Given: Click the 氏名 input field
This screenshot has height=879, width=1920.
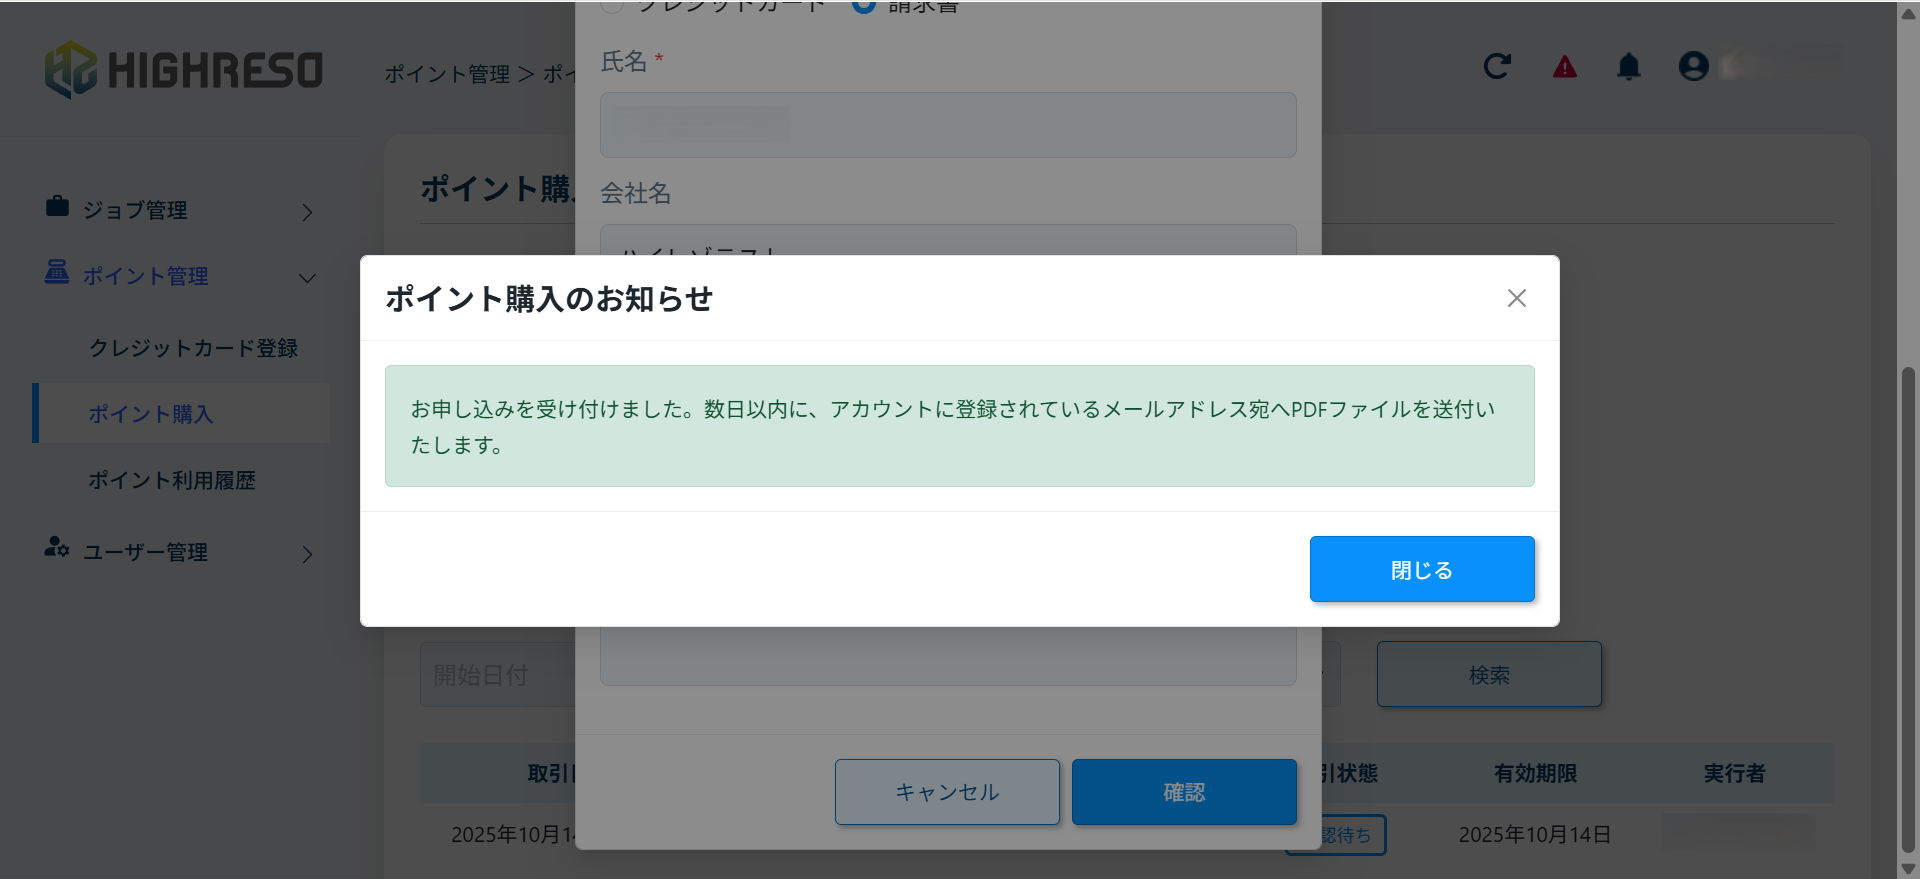Looking at the screenshot, I should point(948,125).
